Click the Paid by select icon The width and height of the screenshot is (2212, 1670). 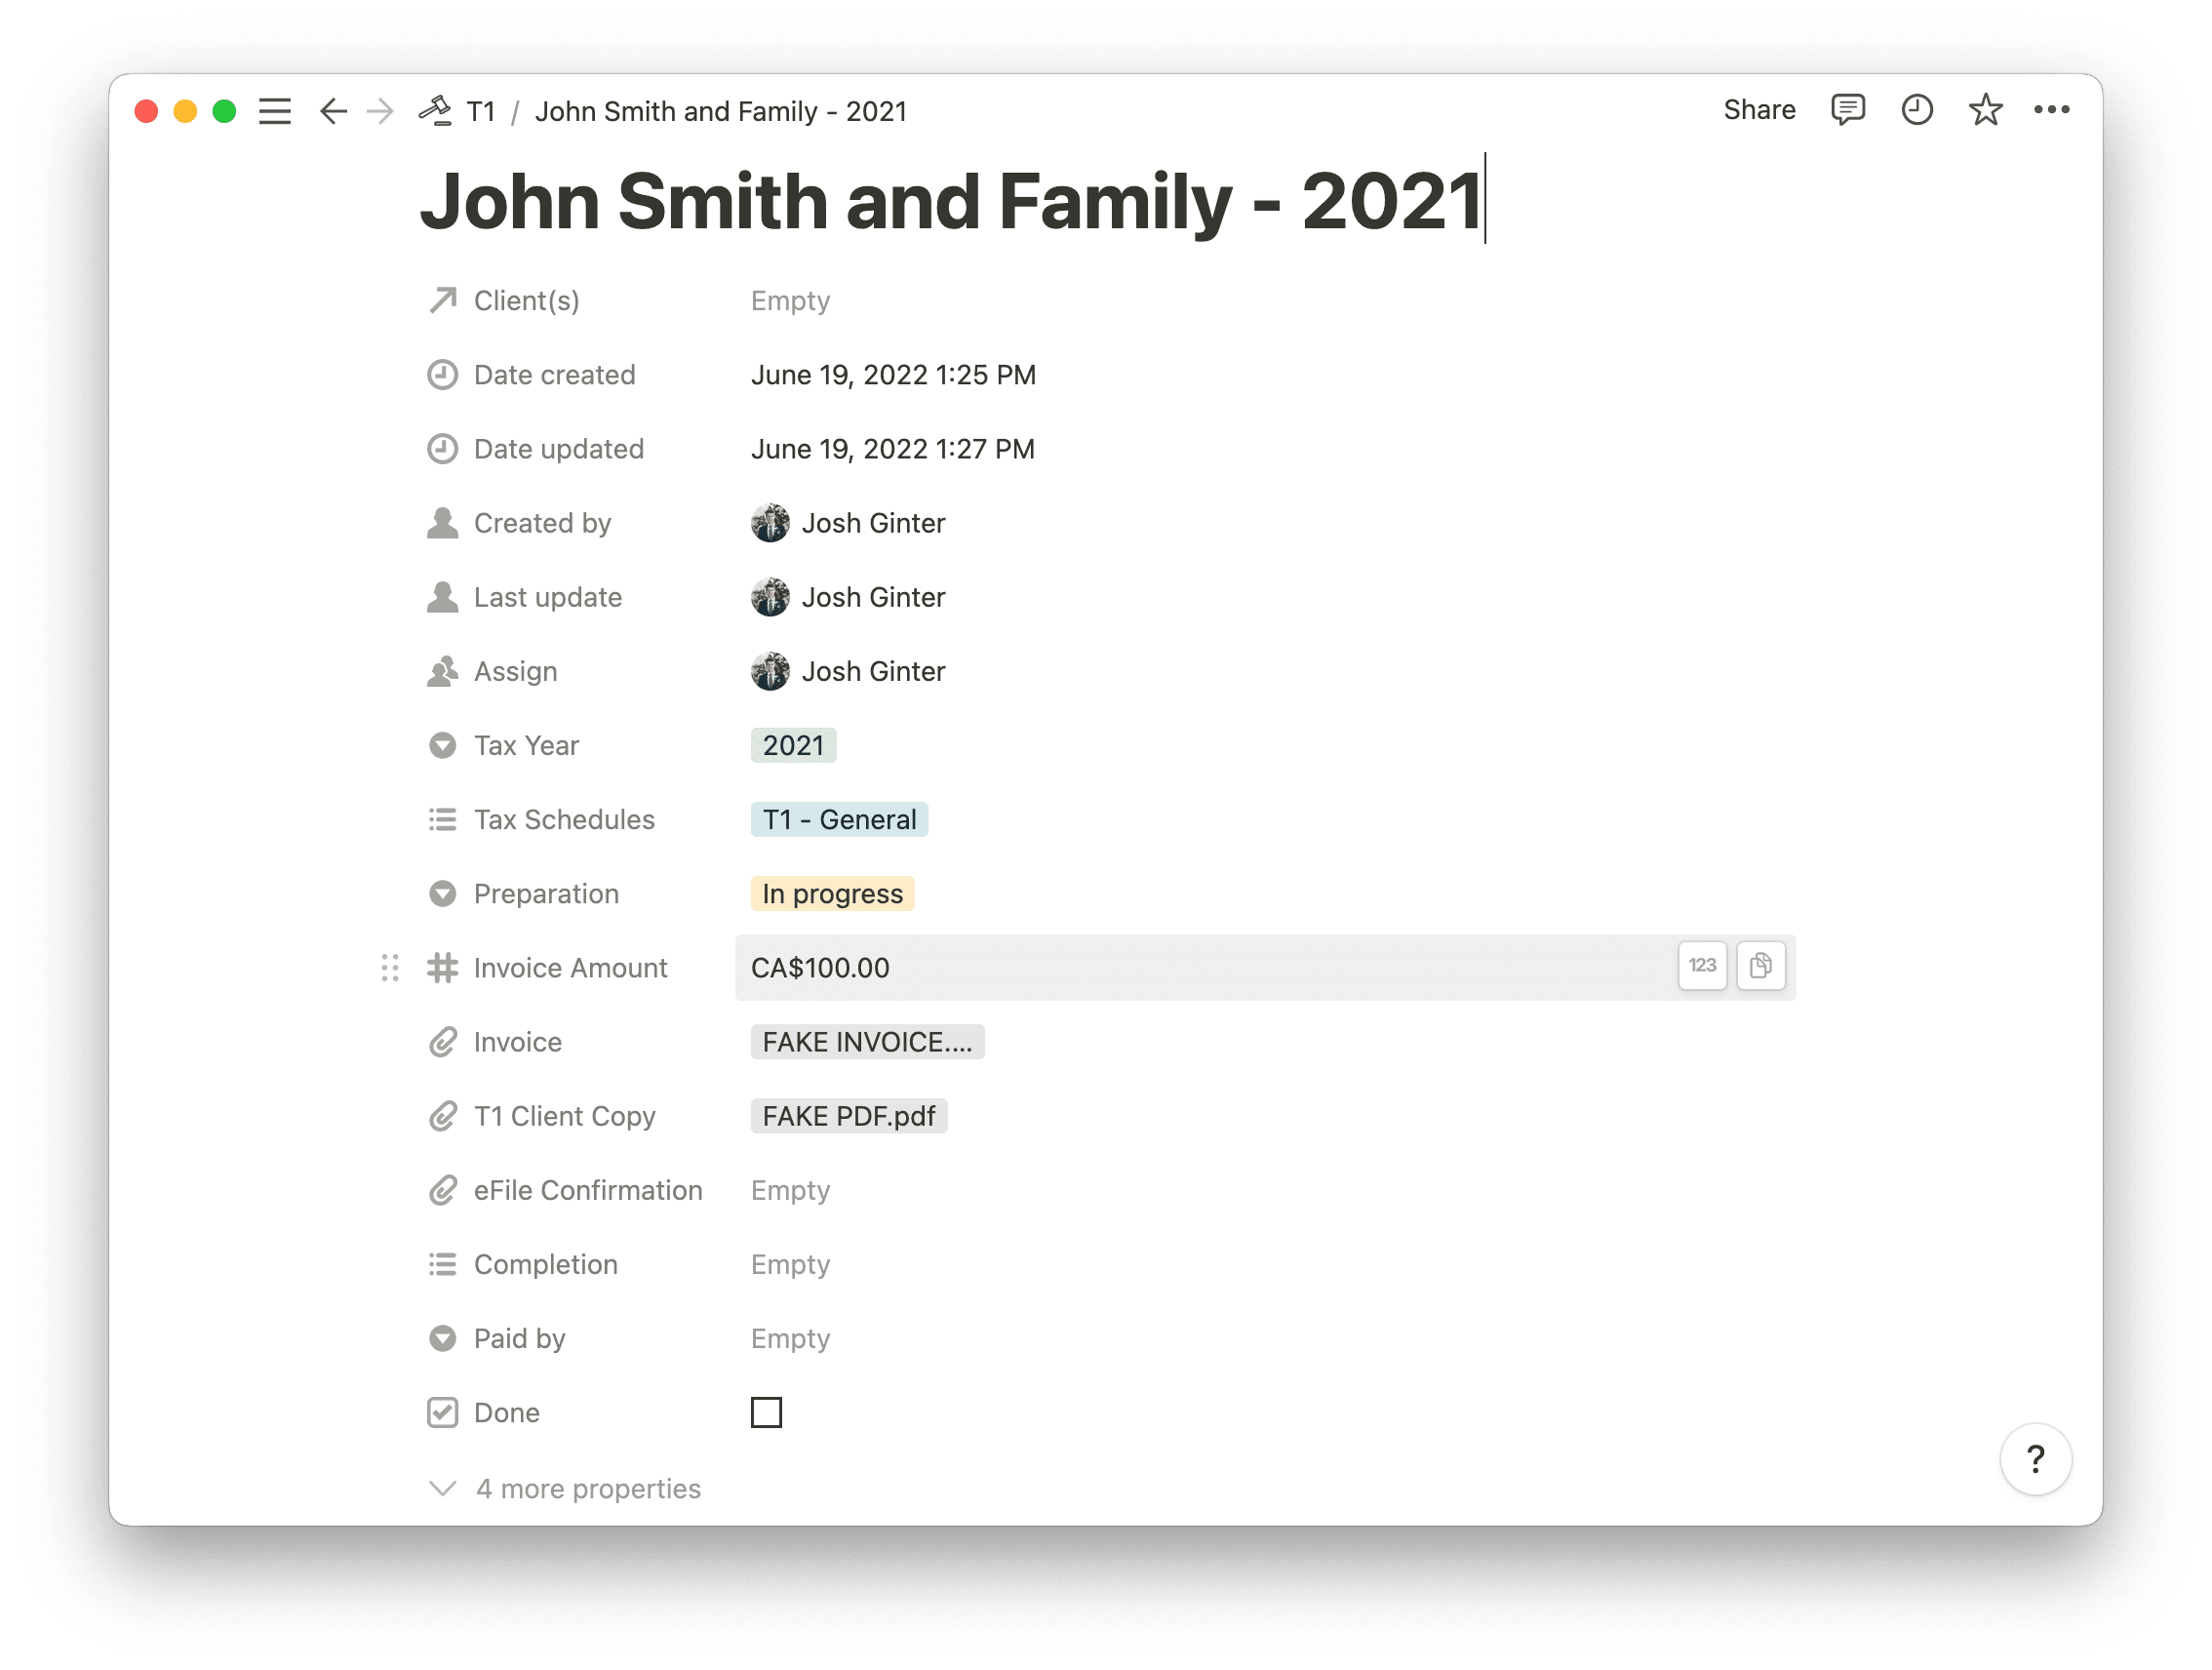coord(443,1338)
